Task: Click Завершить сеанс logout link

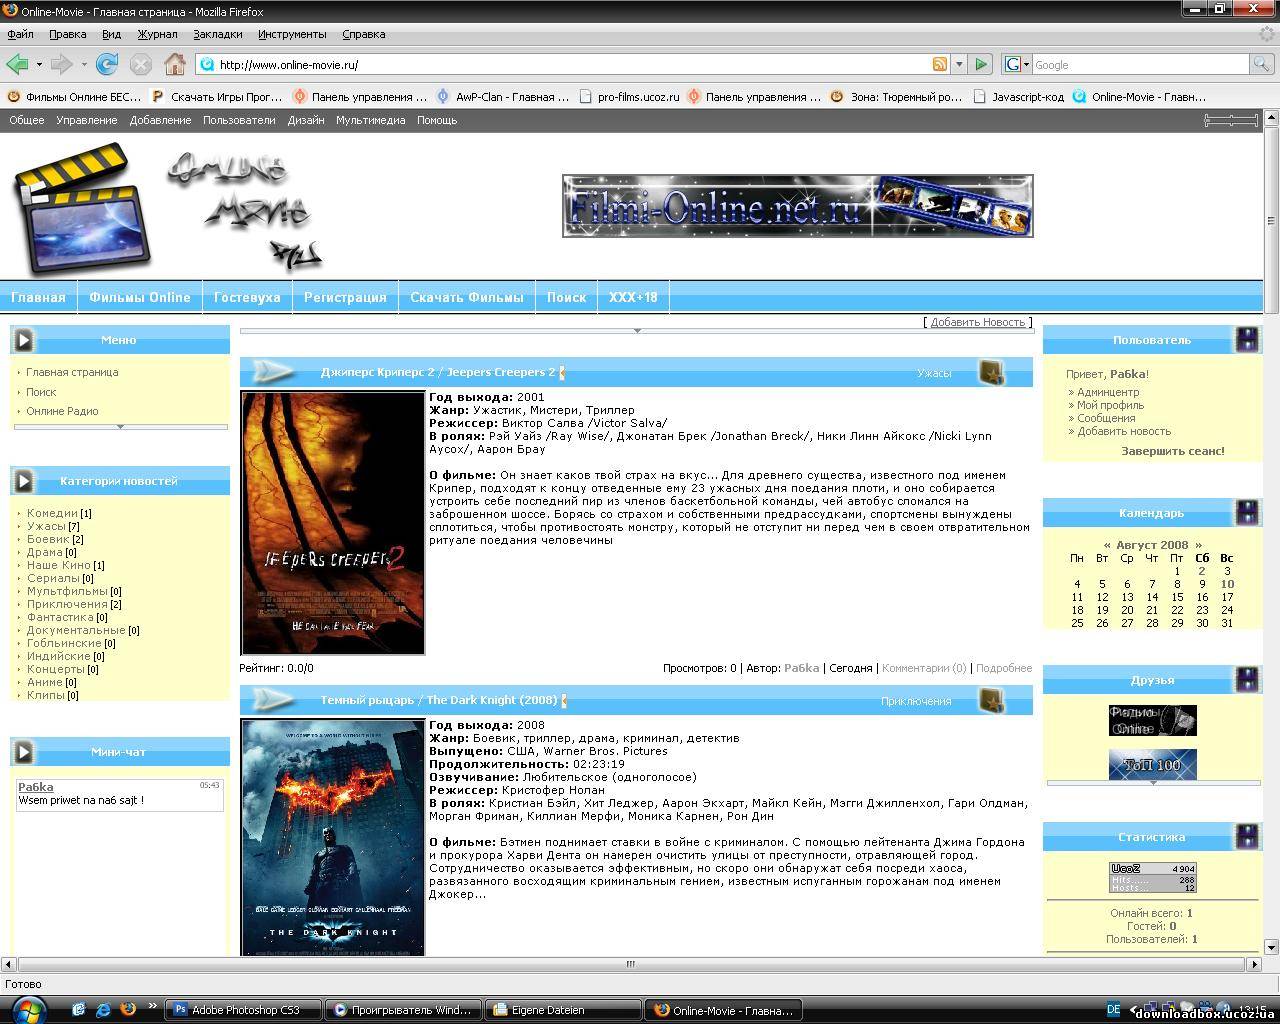Action: [x=1172, y=451]
